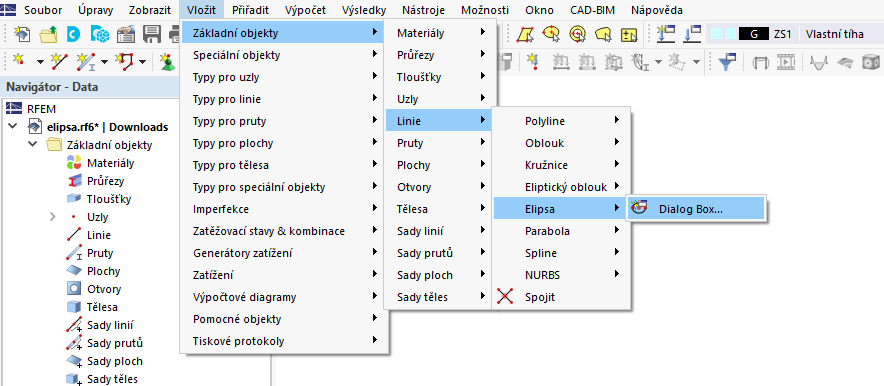Open the Block Manager cube icon
Image resolution: width=884 pixels, height=386 pixels.
[x=99, y=34]
